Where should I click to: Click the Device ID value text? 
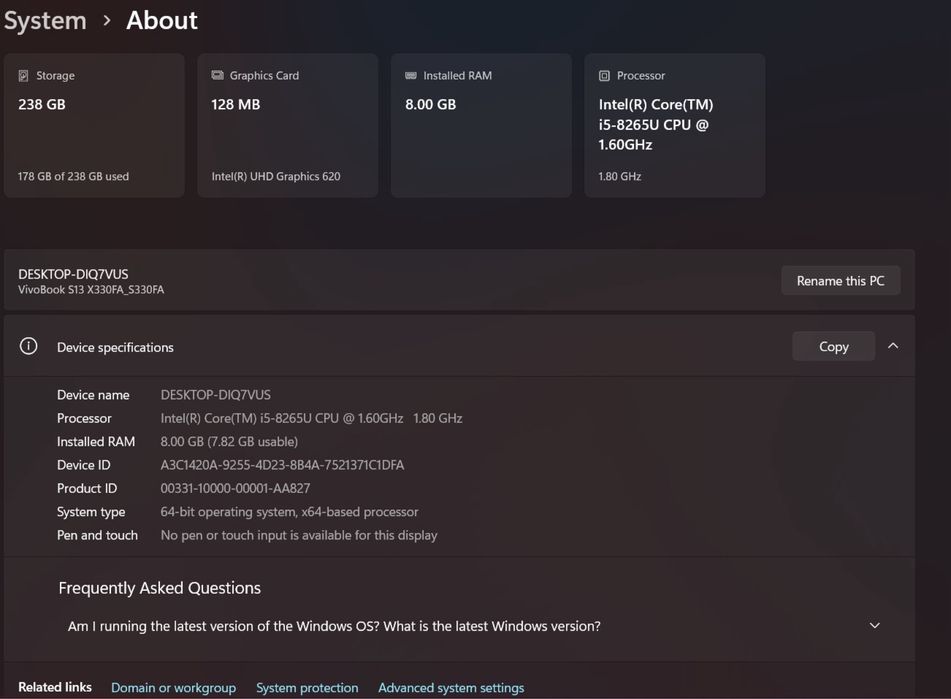[x=282, y=465]
